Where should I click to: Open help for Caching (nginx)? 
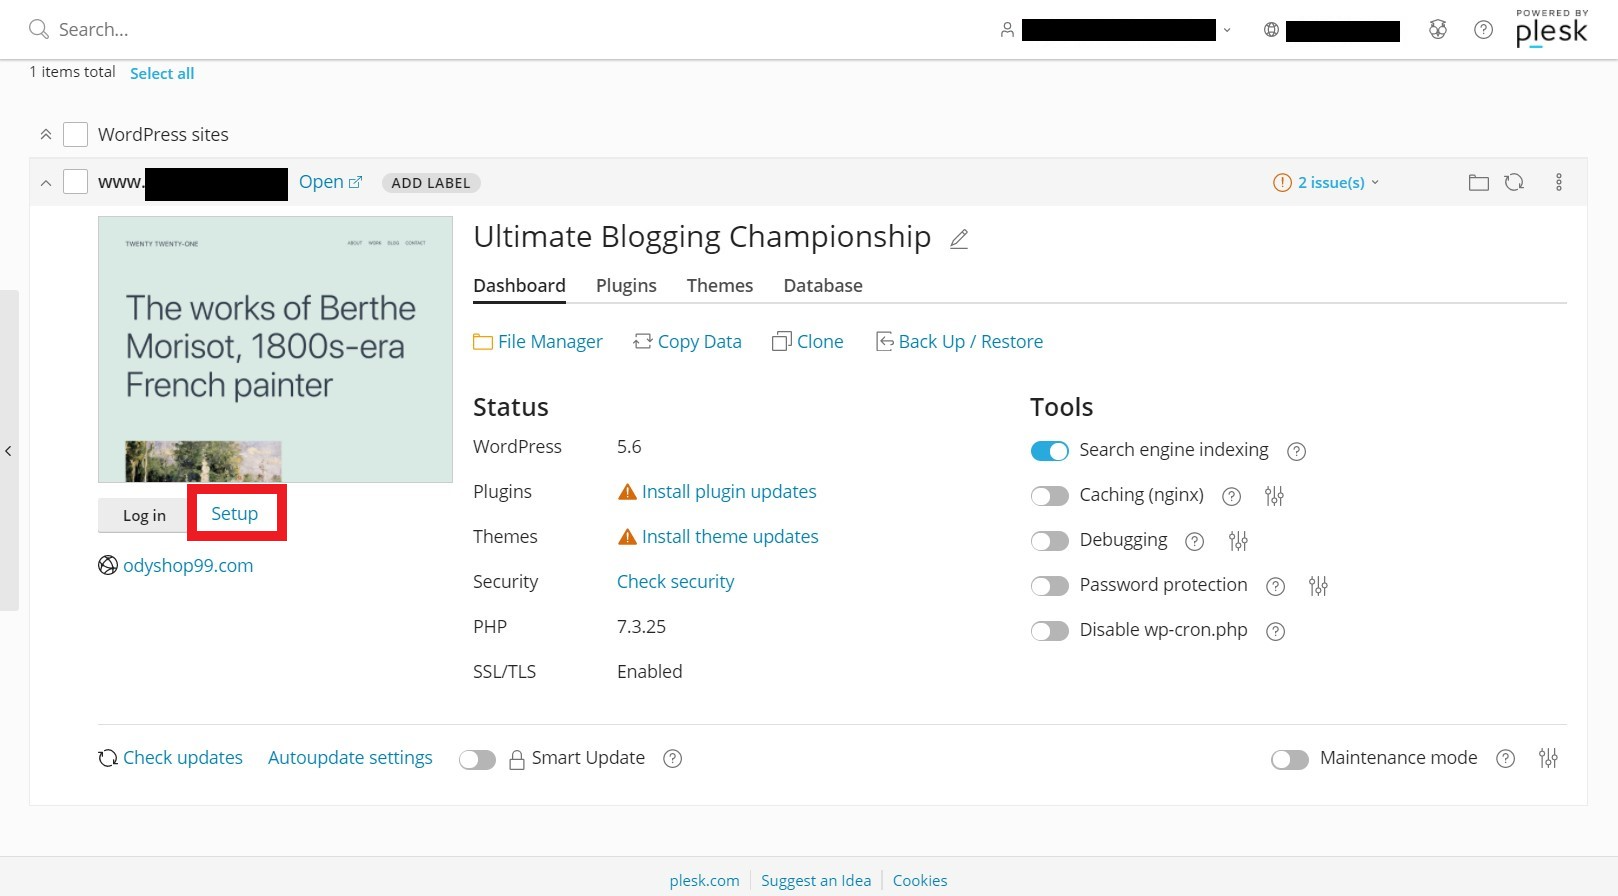coord(1232,496)
